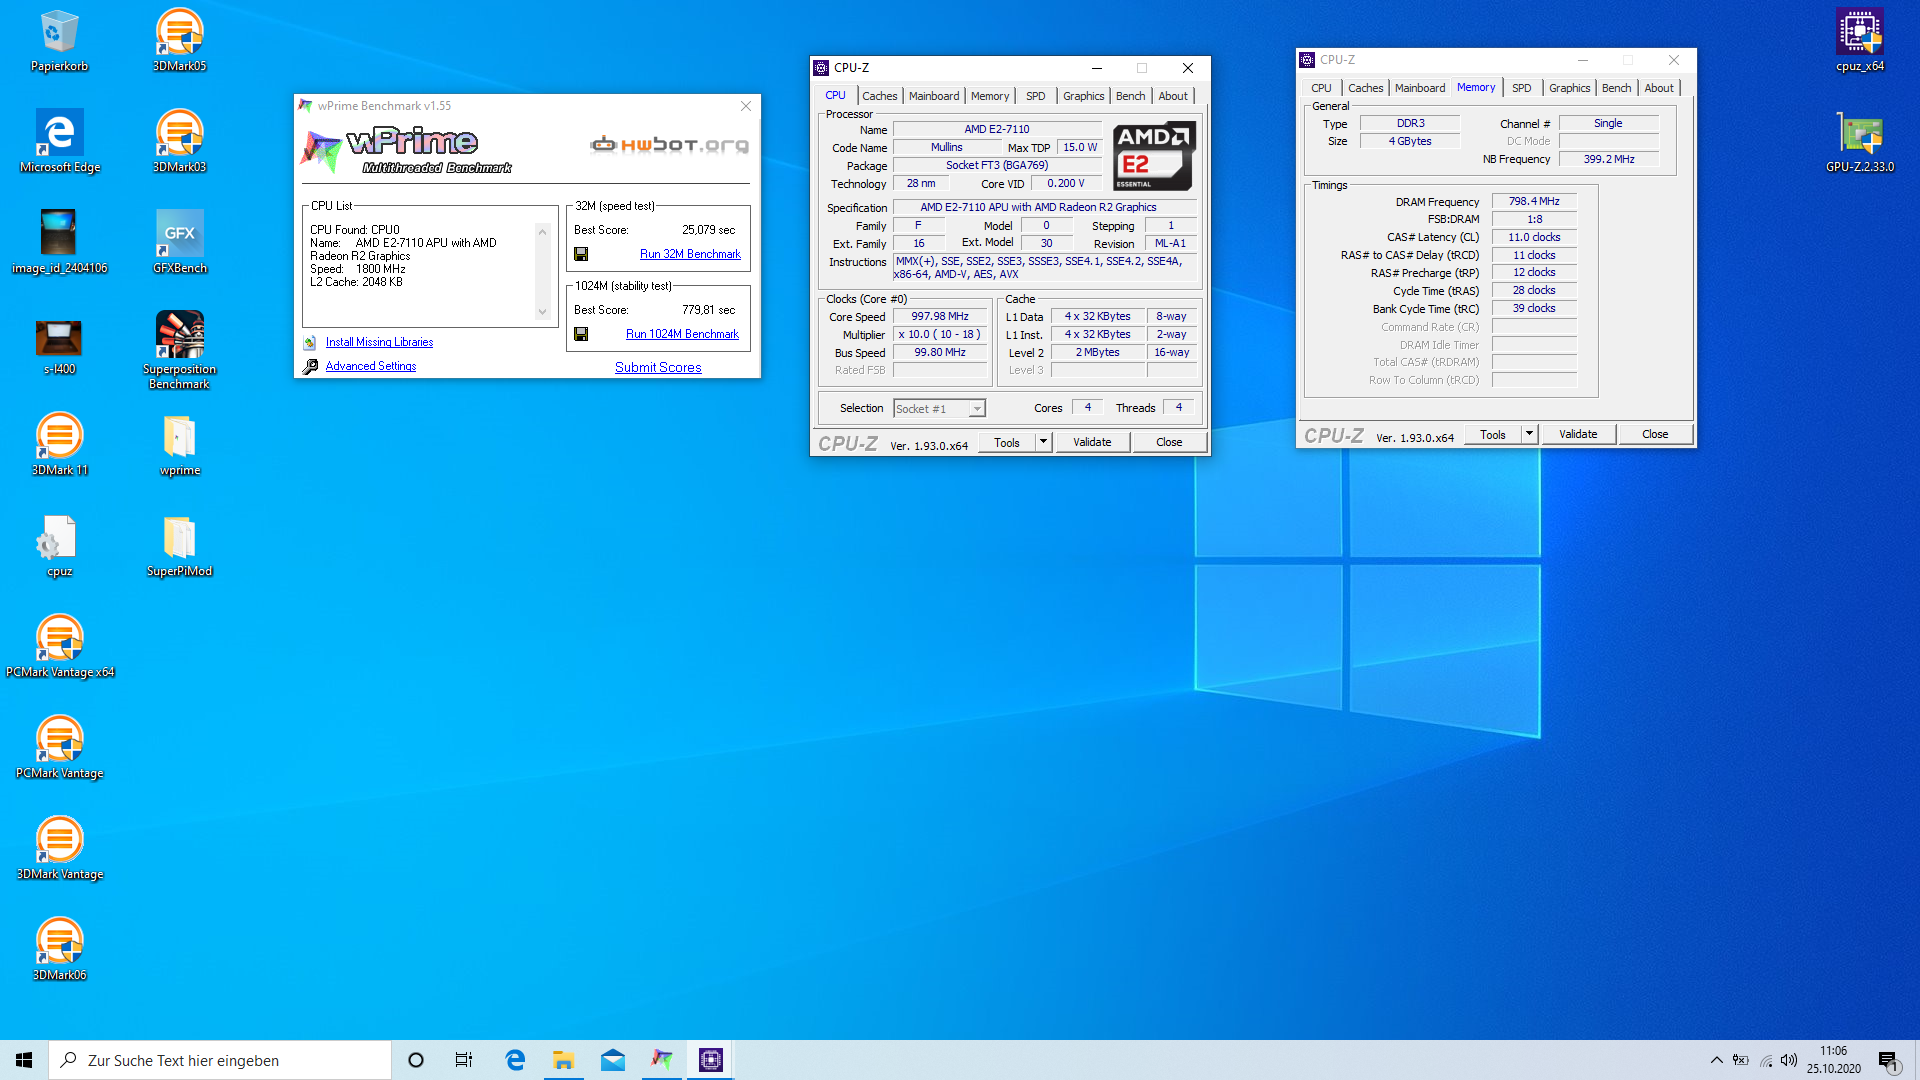
Task: Click taskbar search box
Action: (x=220, y=1060)
